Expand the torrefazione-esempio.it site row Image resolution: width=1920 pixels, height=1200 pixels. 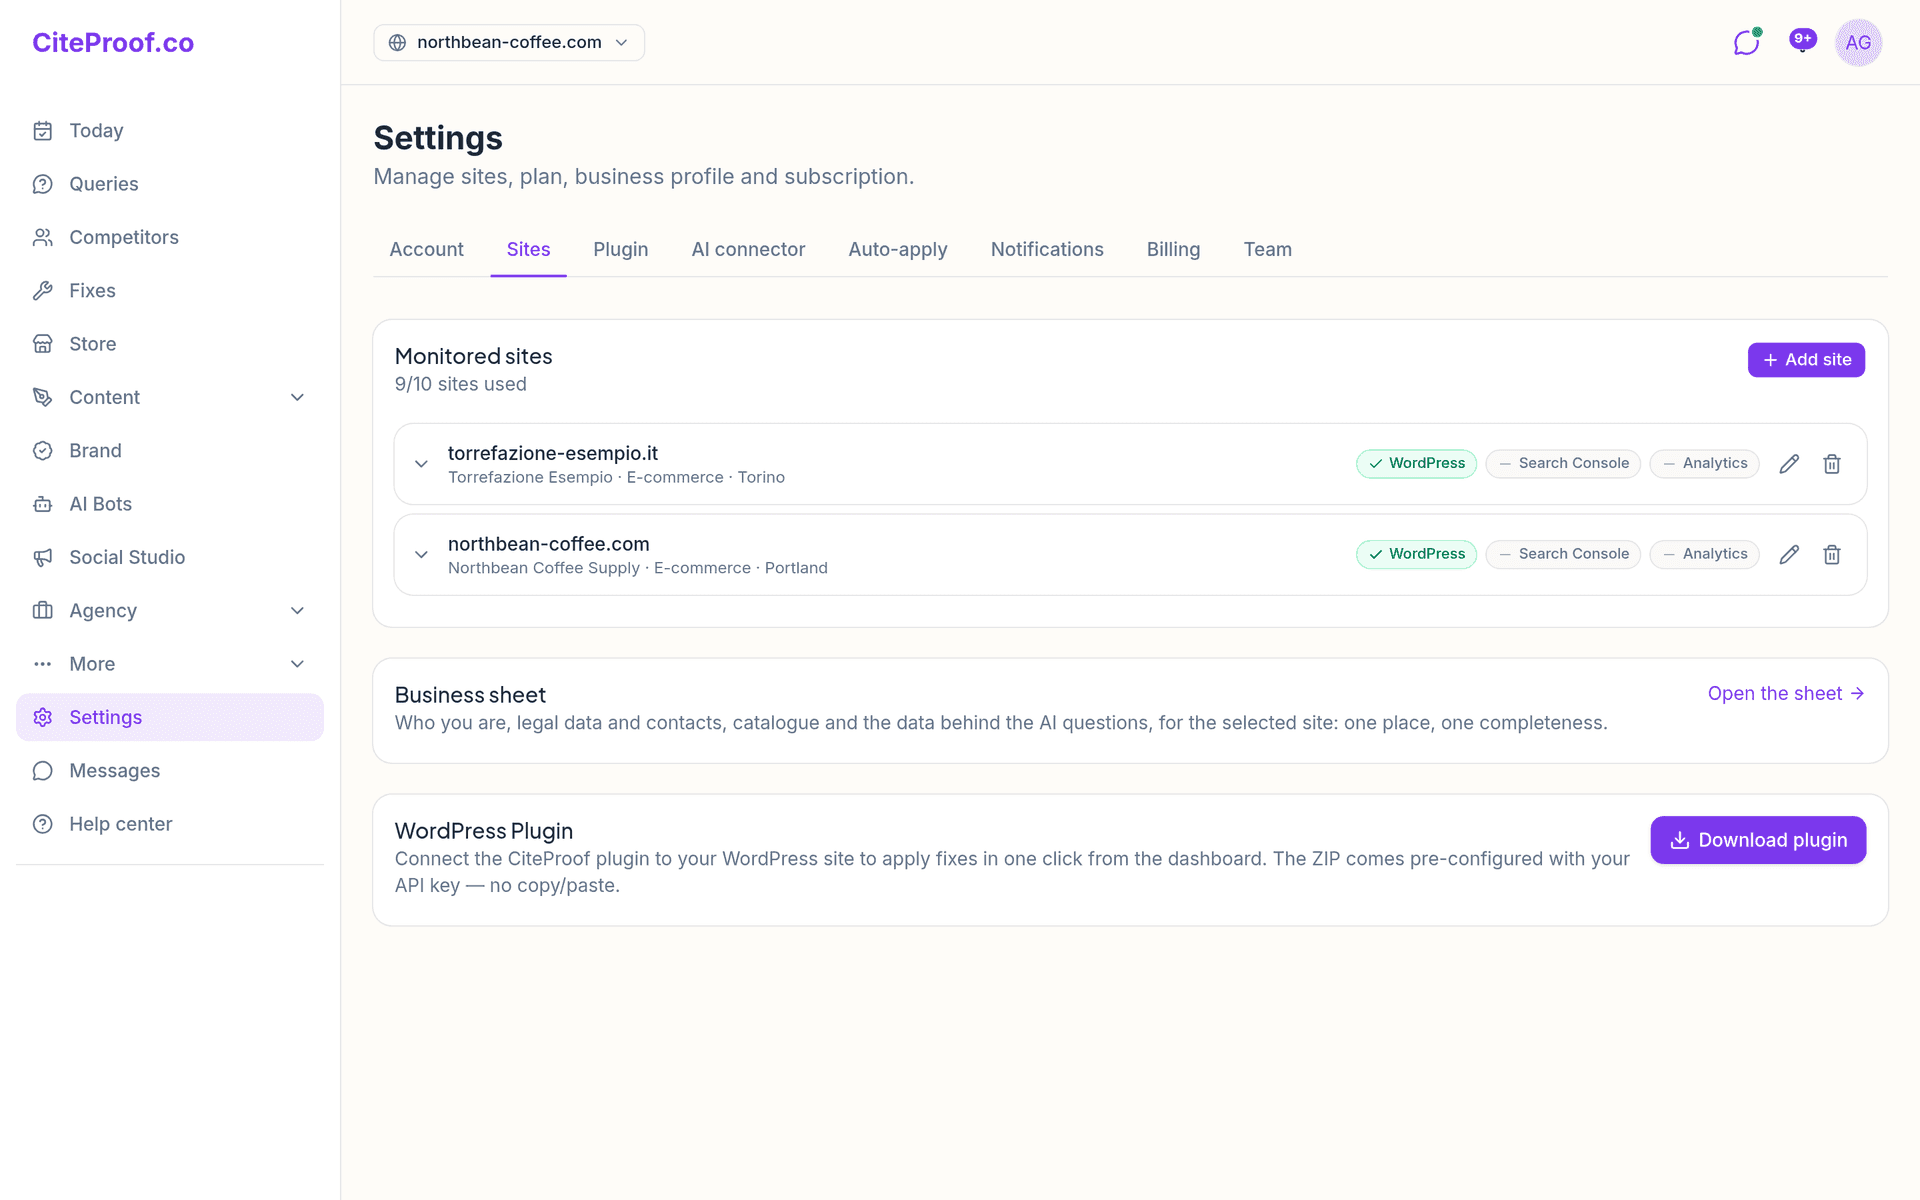421,464
